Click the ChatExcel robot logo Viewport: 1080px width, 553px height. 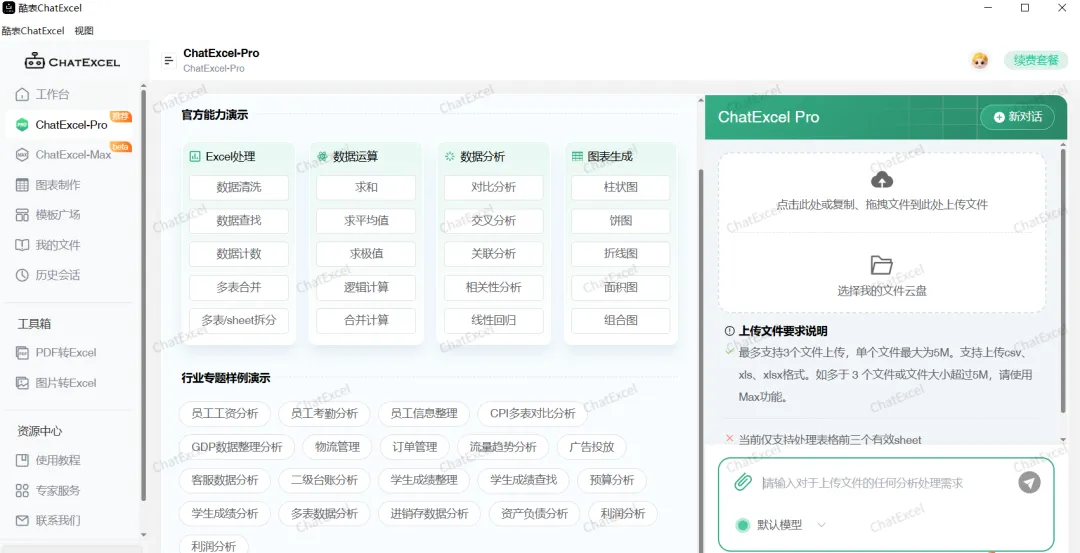34,61
